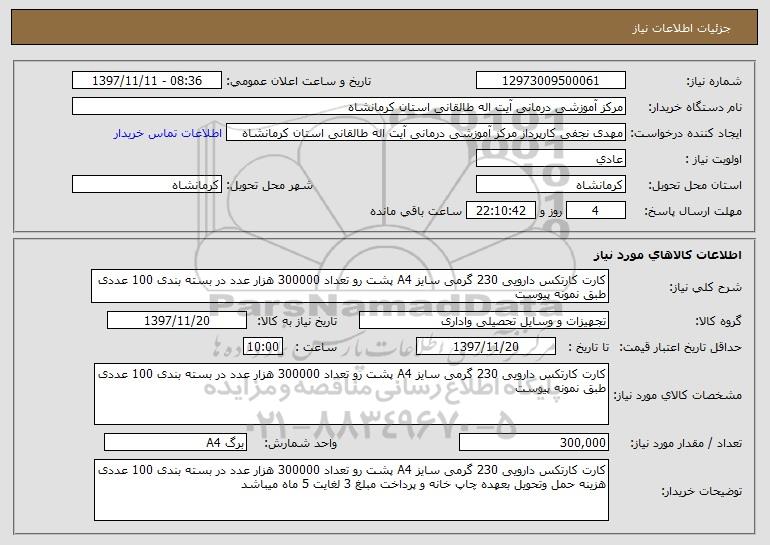Viewport: 770px width, 545px height.
Task: Select the تاریخ و ساعت اعلان عمومی label
Action: [298, 82]
